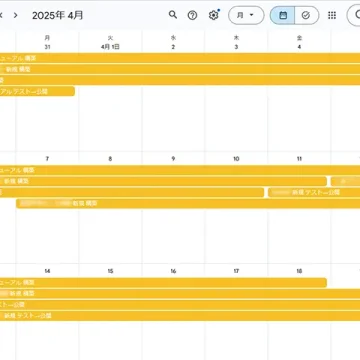Screen dimensions: 360x360
Task: Open the Google apps grid icon
Action: click(332, 15)
